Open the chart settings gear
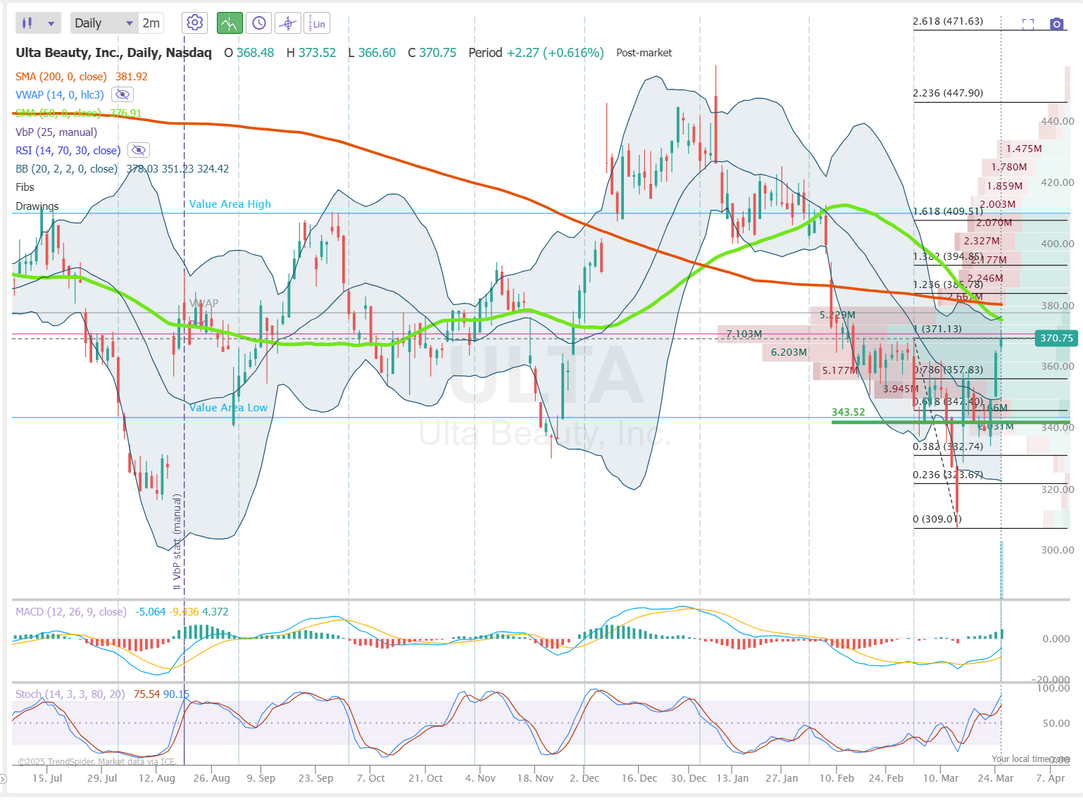The width and height of the screenshot is (1083, 800). pyautogui.click(x=195, y=23)
